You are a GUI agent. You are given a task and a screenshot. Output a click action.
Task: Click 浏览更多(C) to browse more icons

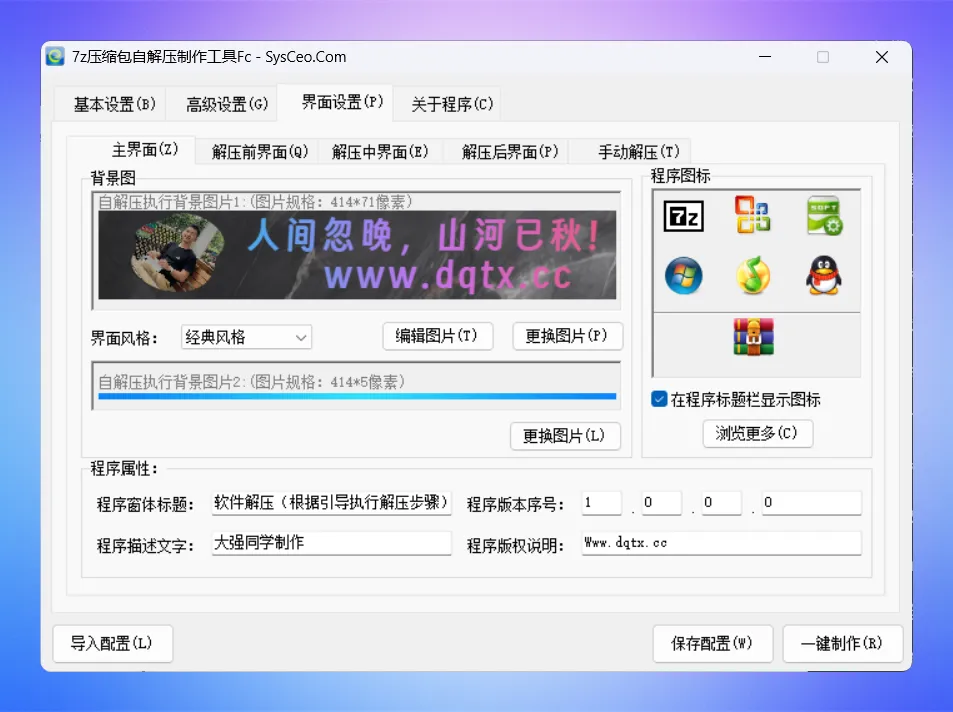[757, 433]
